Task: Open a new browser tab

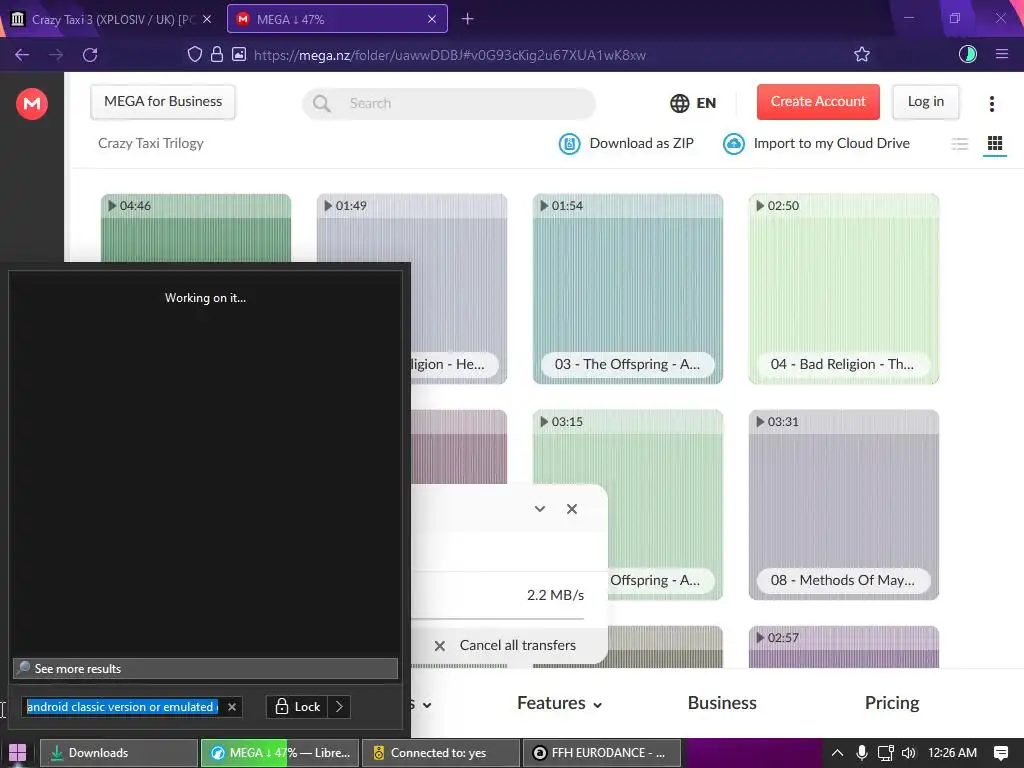Action: click(x=468, y=19)
